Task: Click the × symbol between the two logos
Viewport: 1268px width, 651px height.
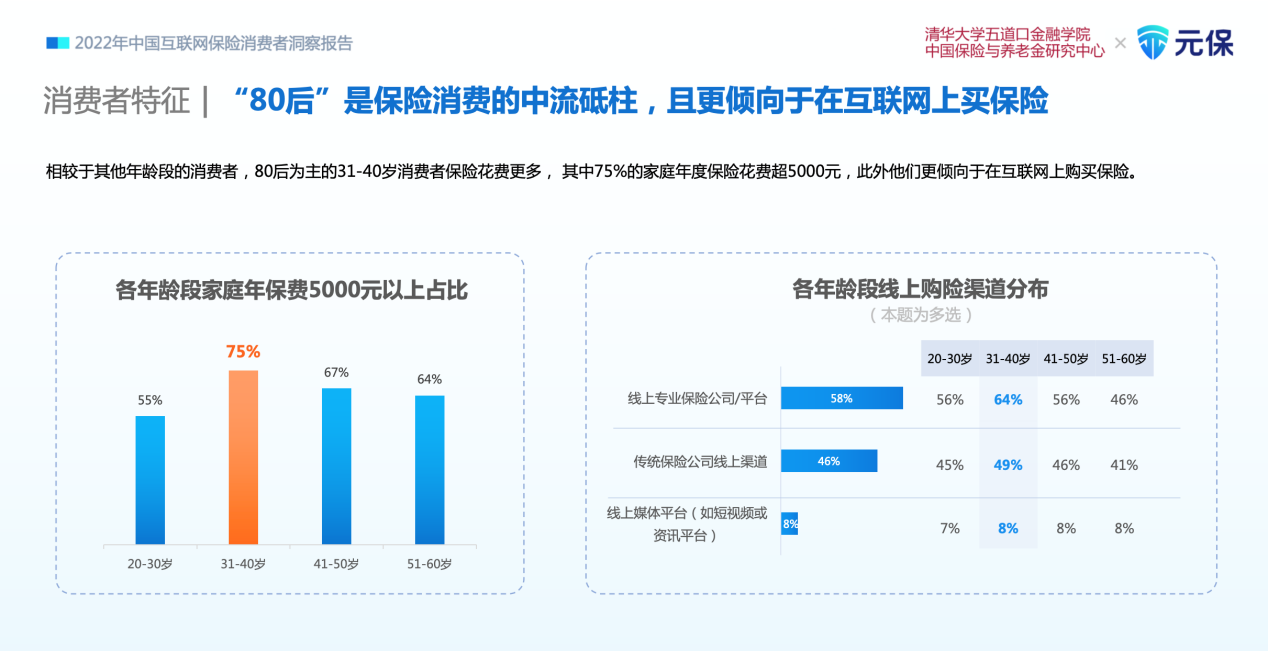Action: click(x=1120, y=43)
